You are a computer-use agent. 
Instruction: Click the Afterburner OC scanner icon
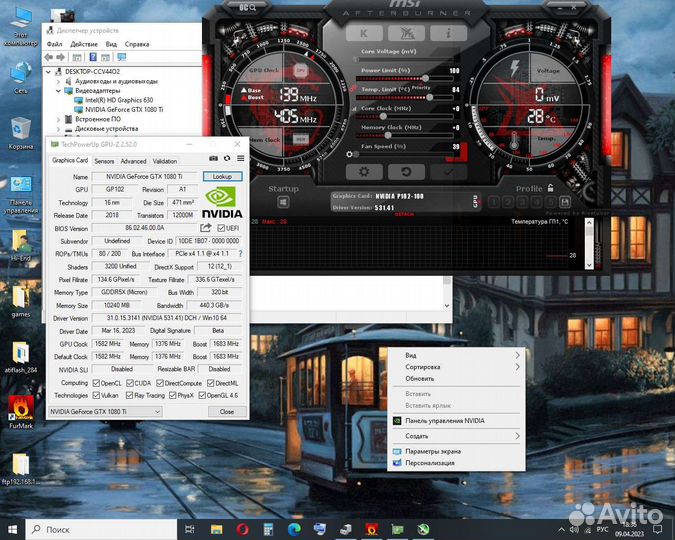click(248, 7)
